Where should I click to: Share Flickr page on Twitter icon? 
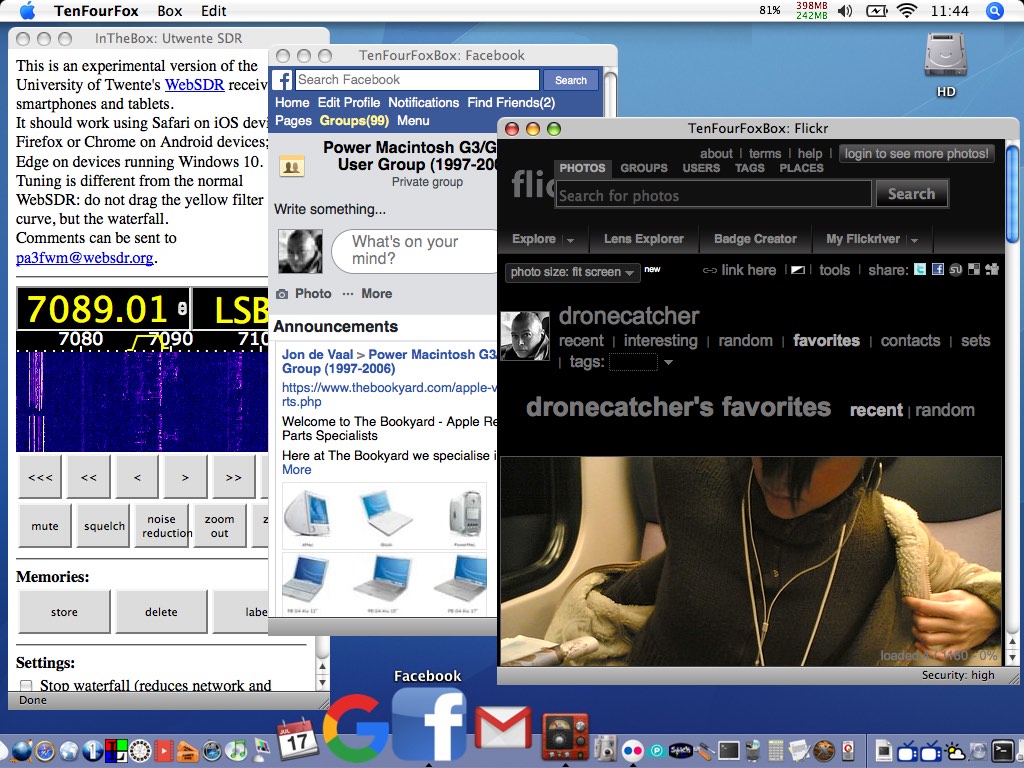coord(920,269)
